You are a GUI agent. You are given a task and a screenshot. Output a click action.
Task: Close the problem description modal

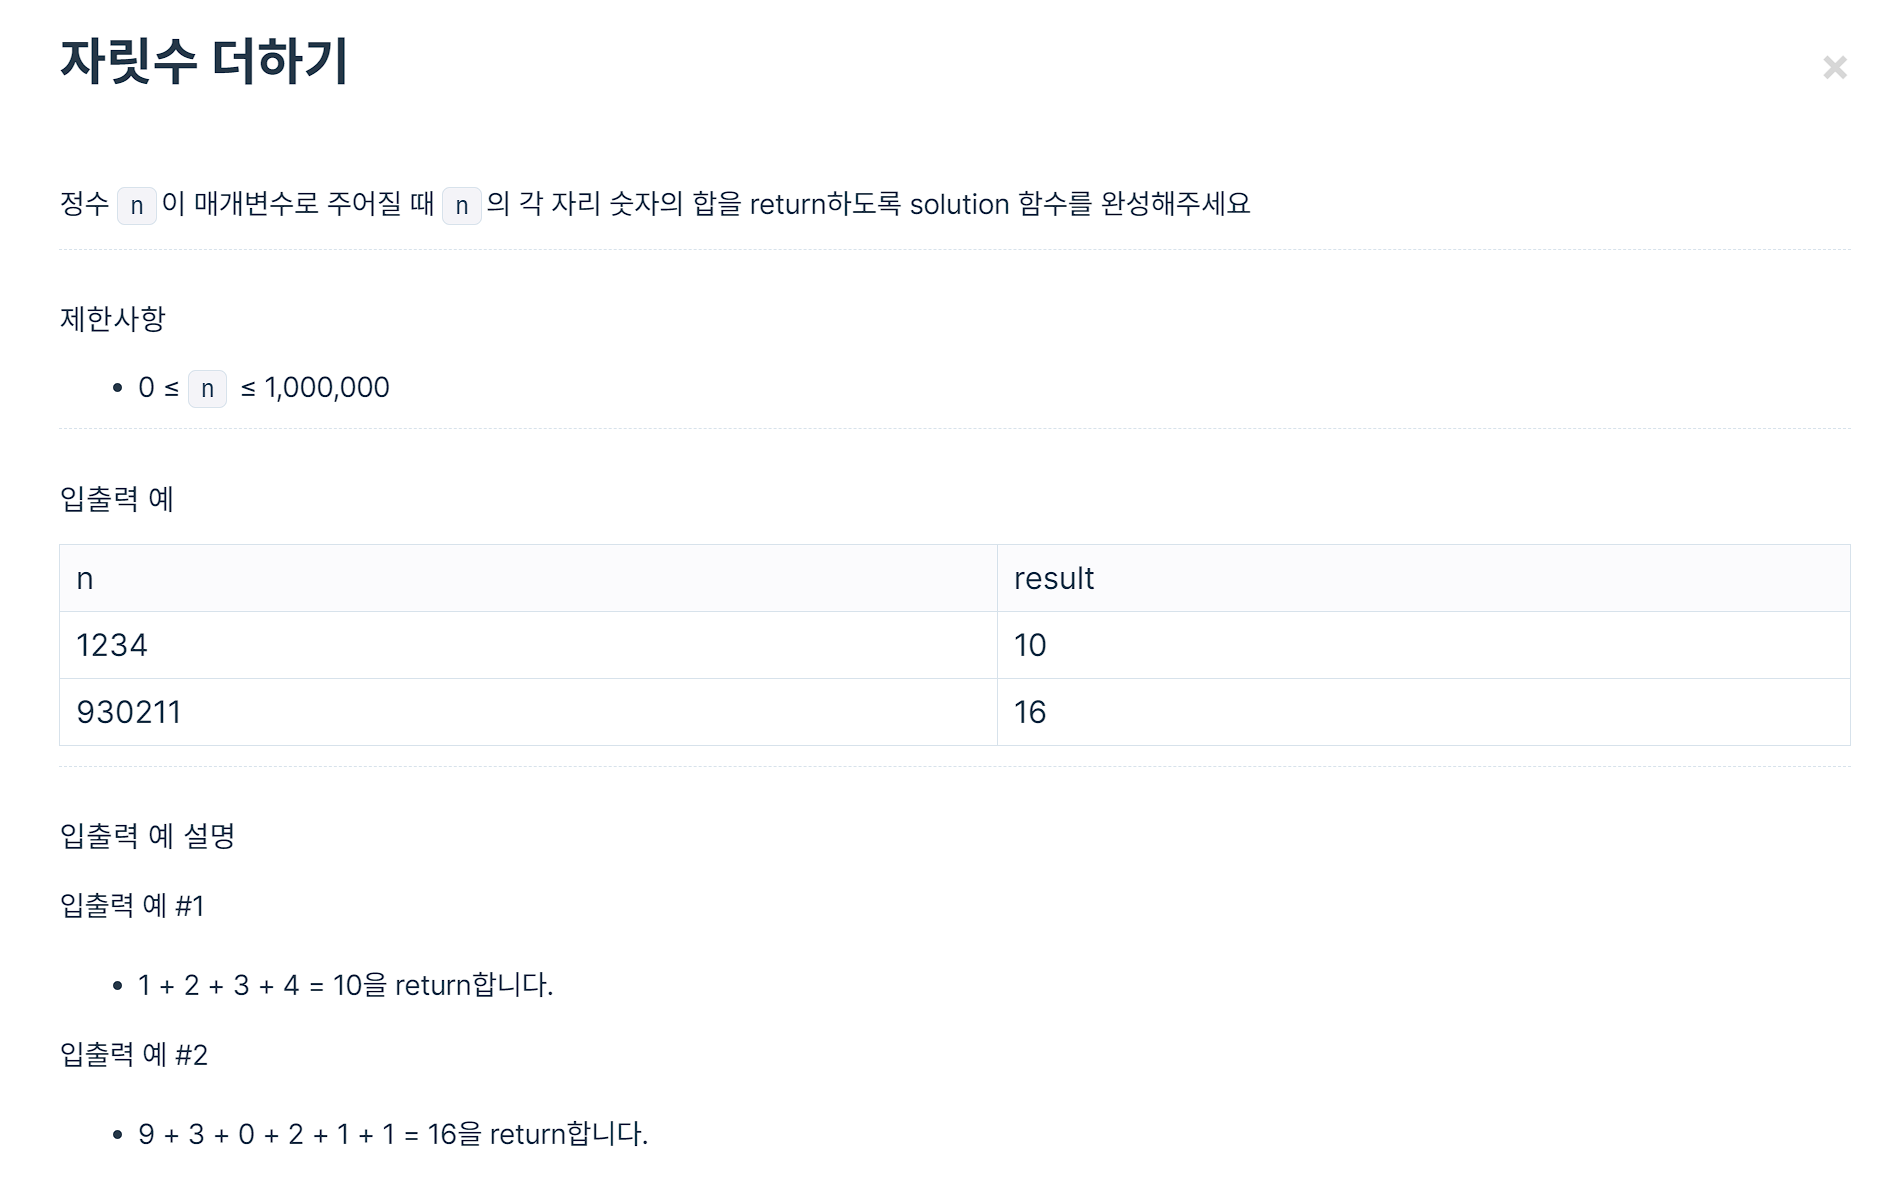tap(1834, 67)
